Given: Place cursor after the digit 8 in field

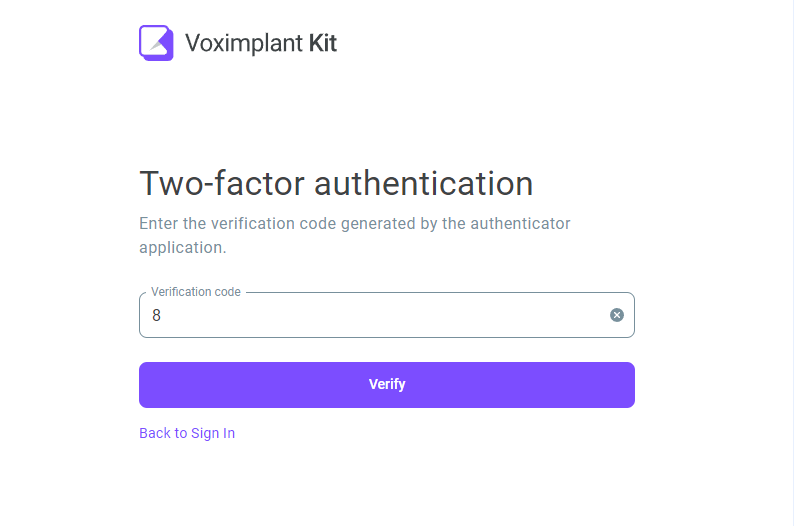Looking at the screenshot, I should pos(162,315).
